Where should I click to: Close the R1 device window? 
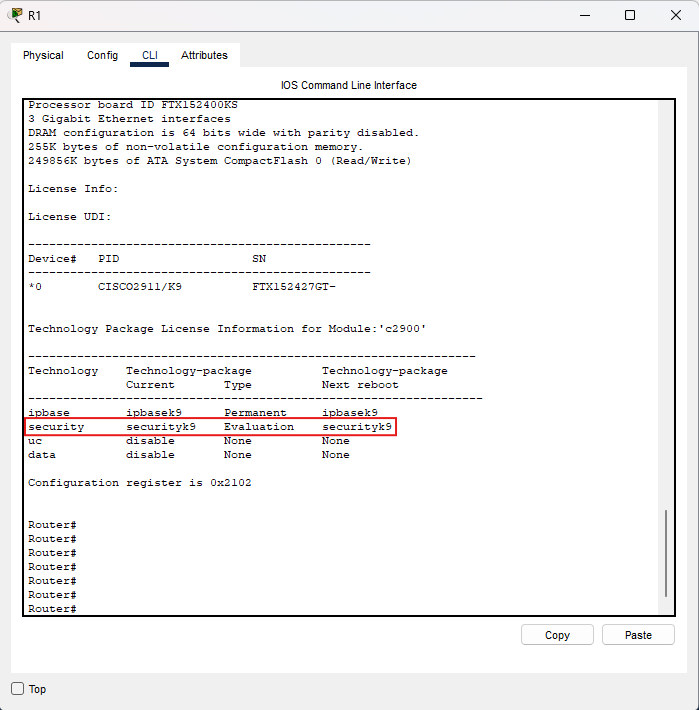[x=675, y=15]
